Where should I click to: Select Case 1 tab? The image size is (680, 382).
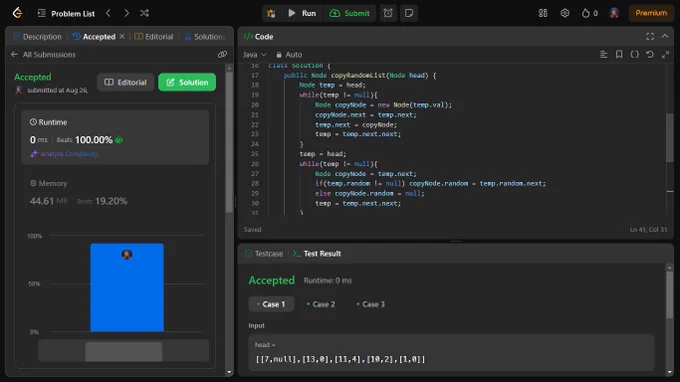click(271, 304)
